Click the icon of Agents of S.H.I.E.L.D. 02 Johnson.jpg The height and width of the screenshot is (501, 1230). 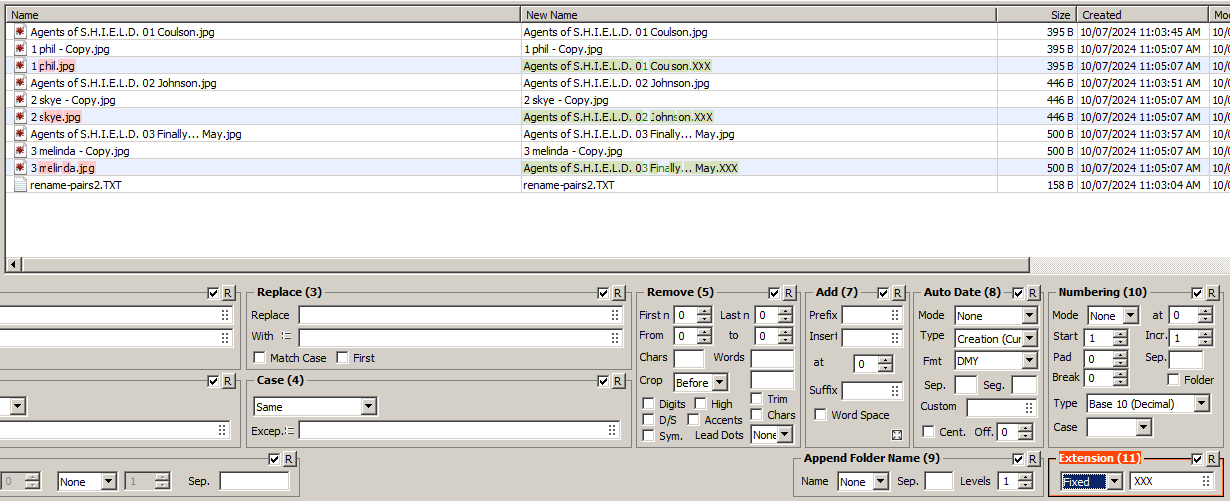tap(20, 83)
